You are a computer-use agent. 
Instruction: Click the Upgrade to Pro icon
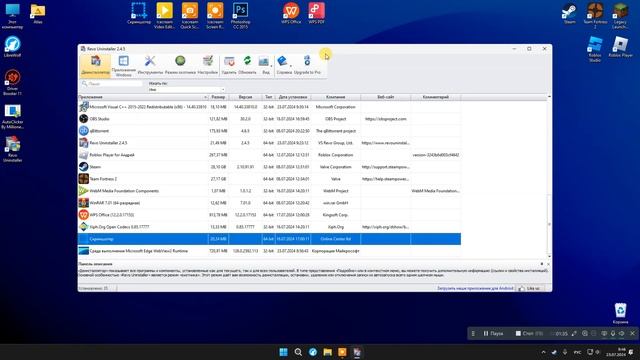307,65
